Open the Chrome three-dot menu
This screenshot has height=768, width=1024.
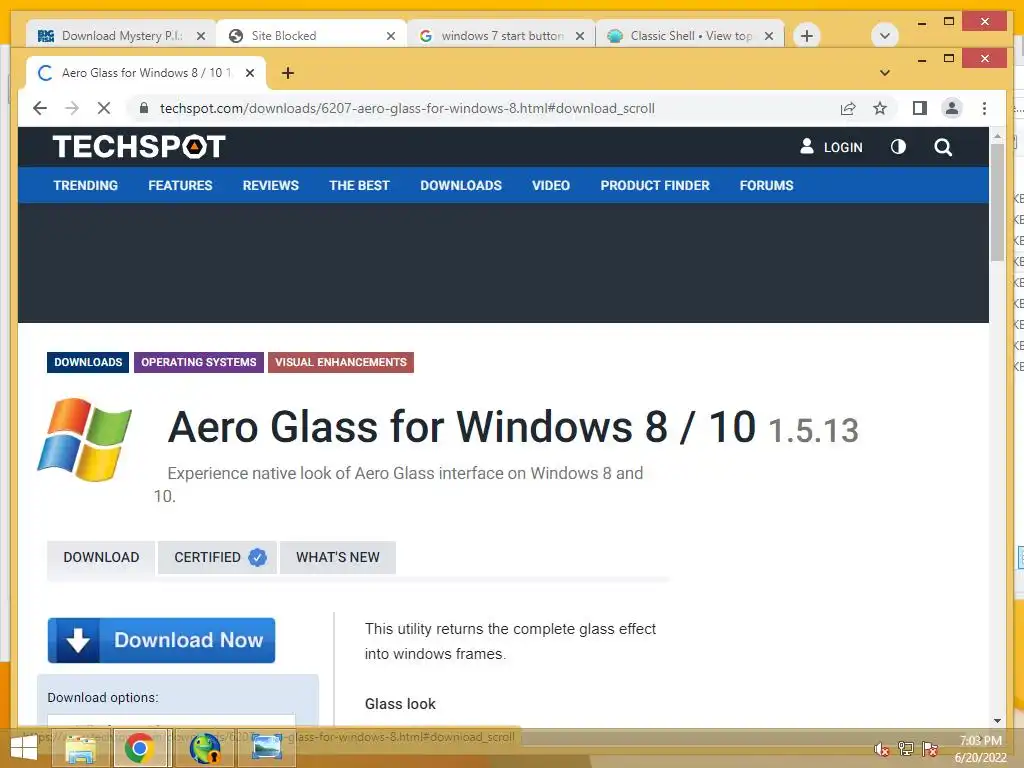[984, 108]
